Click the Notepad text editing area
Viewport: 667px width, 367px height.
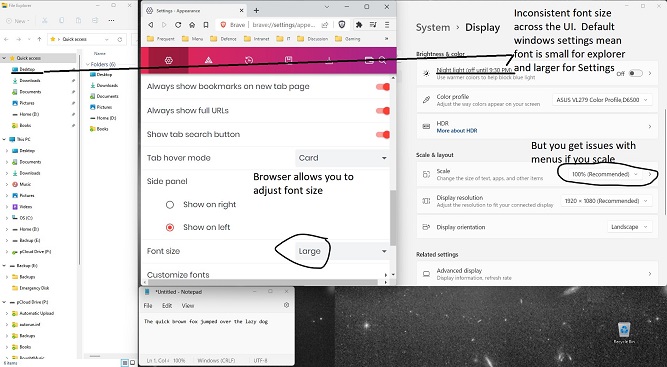(x=217, y=334)
